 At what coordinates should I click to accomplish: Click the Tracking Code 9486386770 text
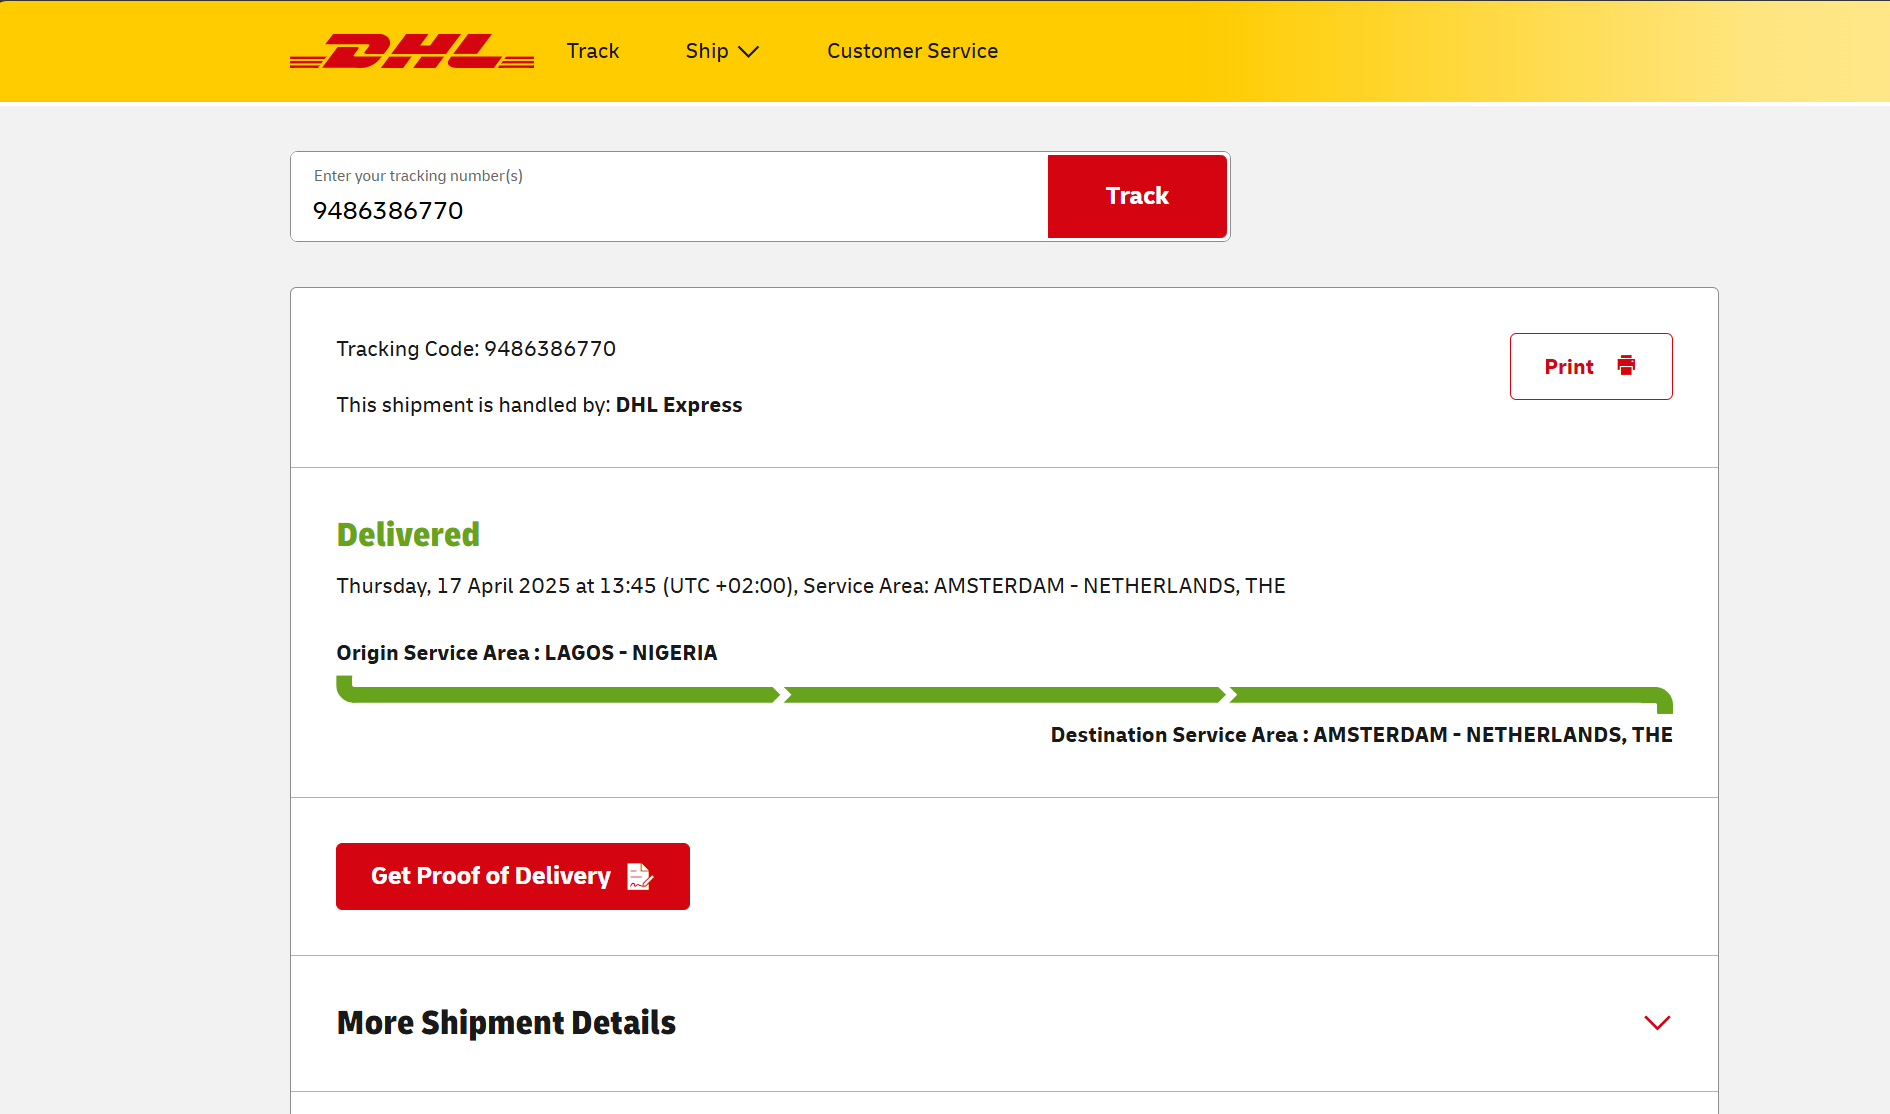click(476, 349)
